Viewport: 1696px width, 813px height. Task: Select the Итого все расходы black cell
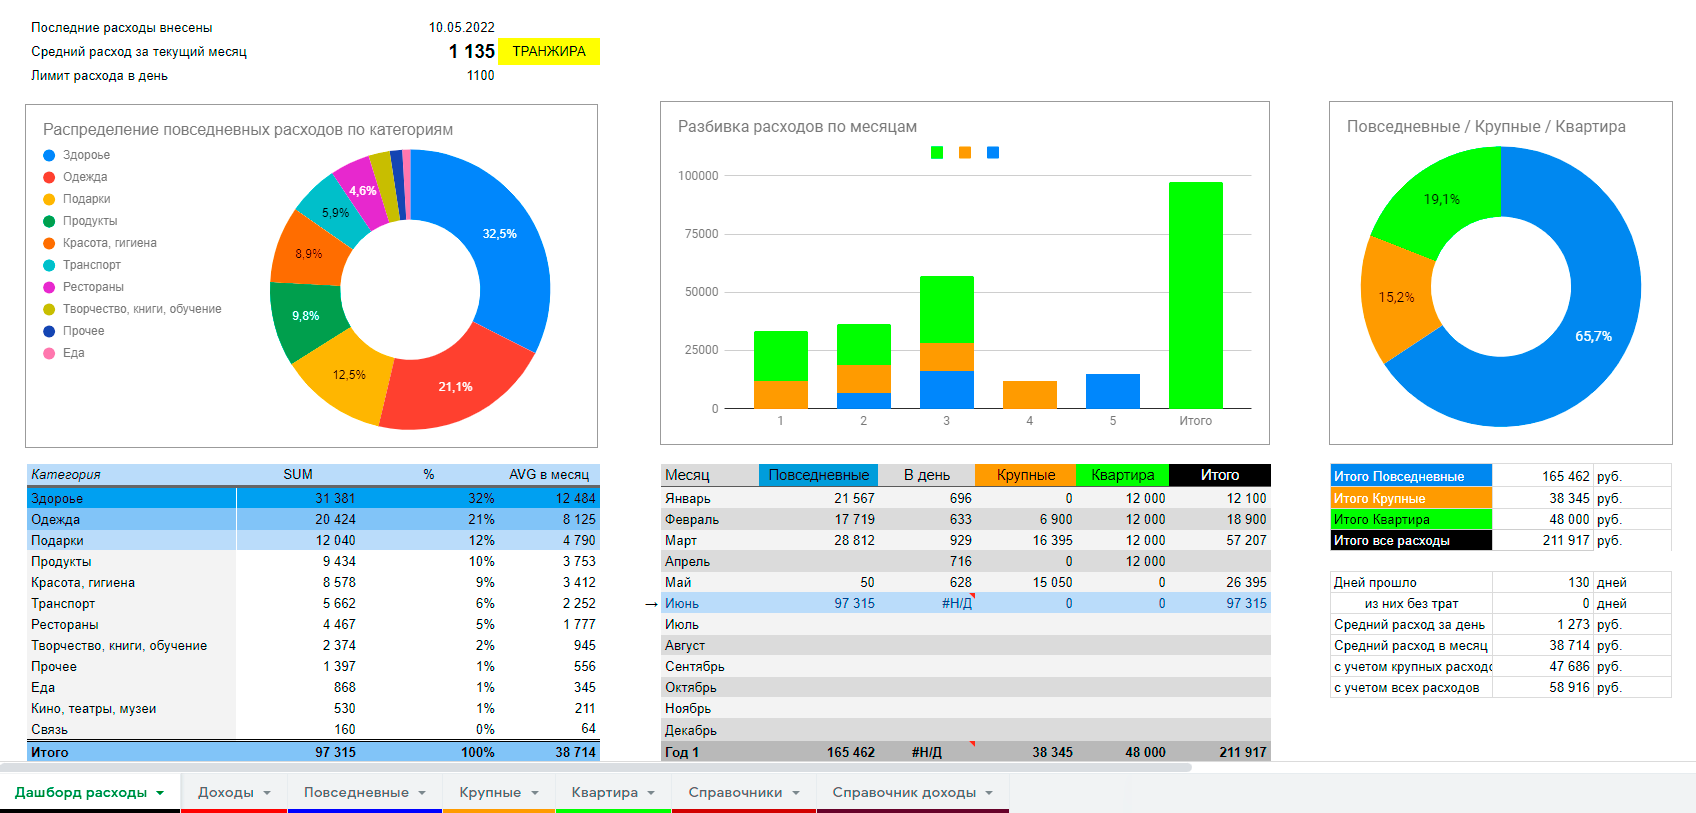click(1411, 540)
